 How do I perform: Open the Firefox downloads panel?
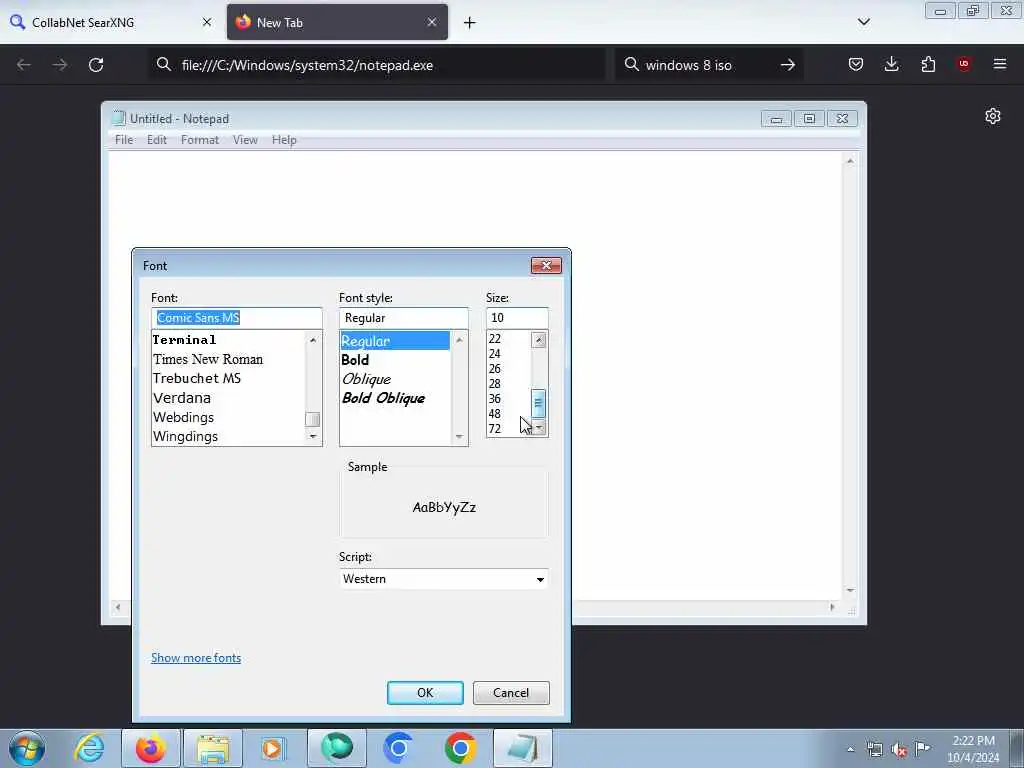891,64
